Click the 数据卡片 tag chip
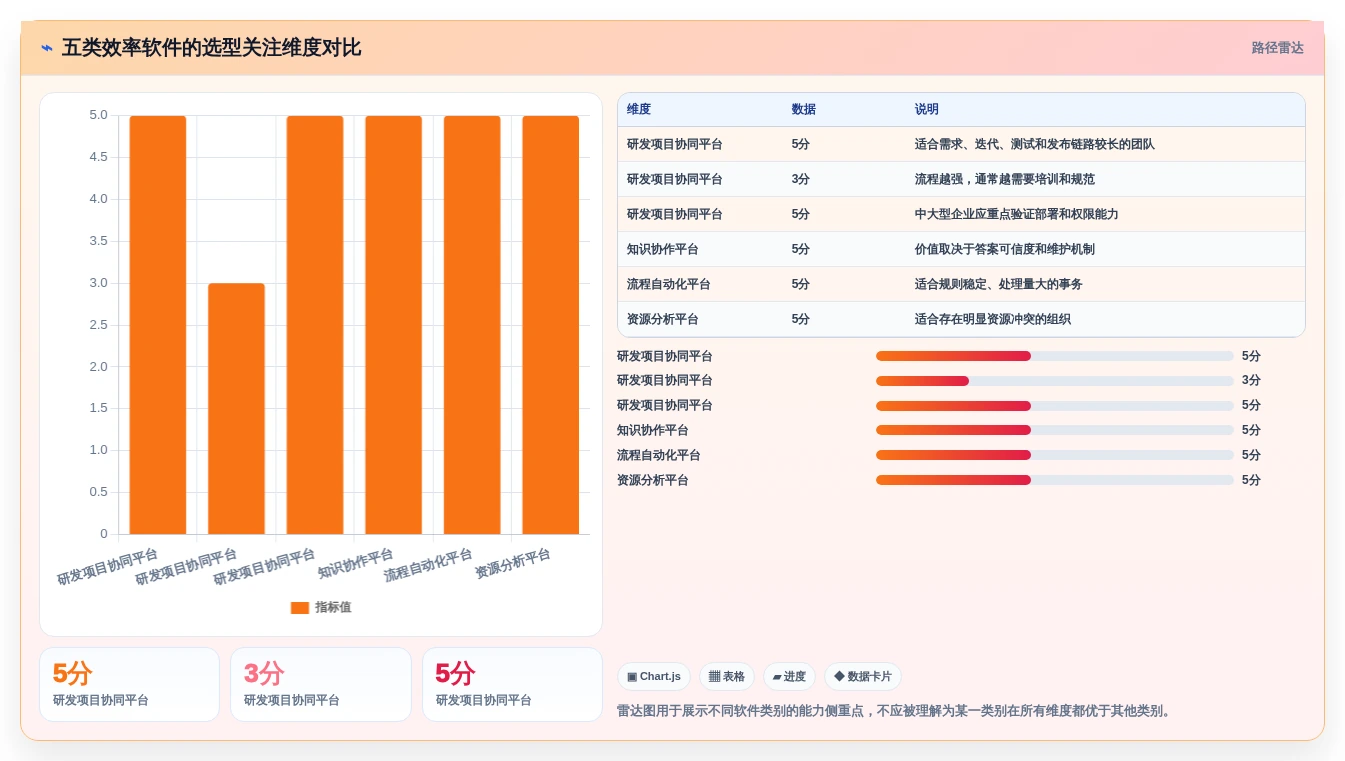The image size is (1345, 761). click(863, 677)
